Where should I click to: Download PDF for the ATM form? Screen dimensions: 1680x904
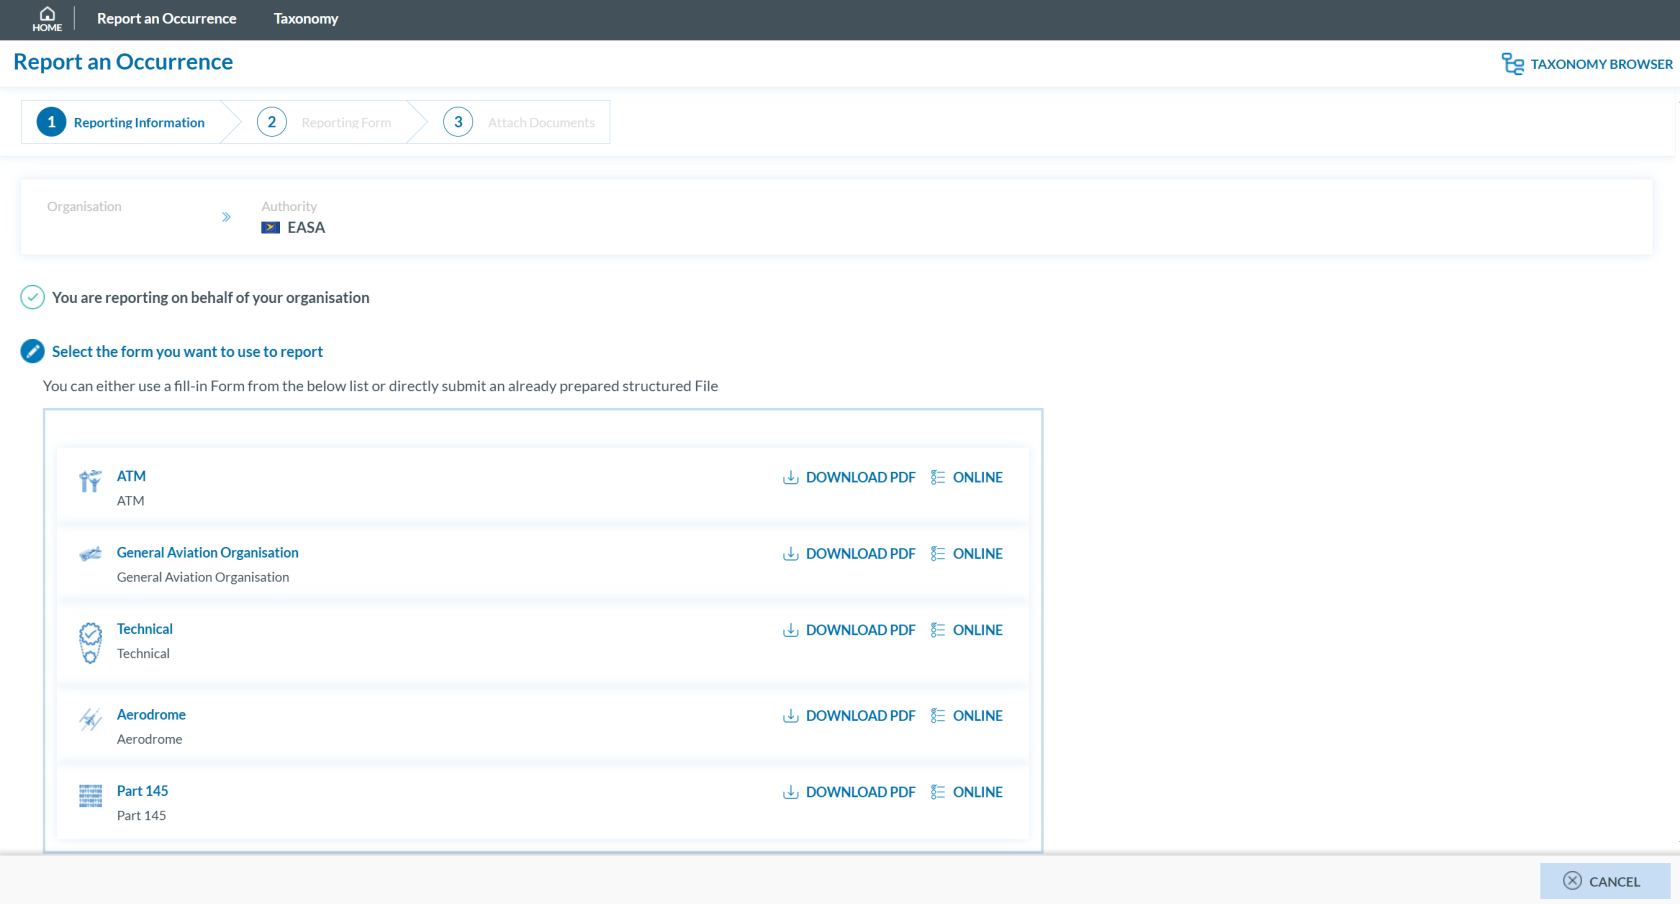849,478
